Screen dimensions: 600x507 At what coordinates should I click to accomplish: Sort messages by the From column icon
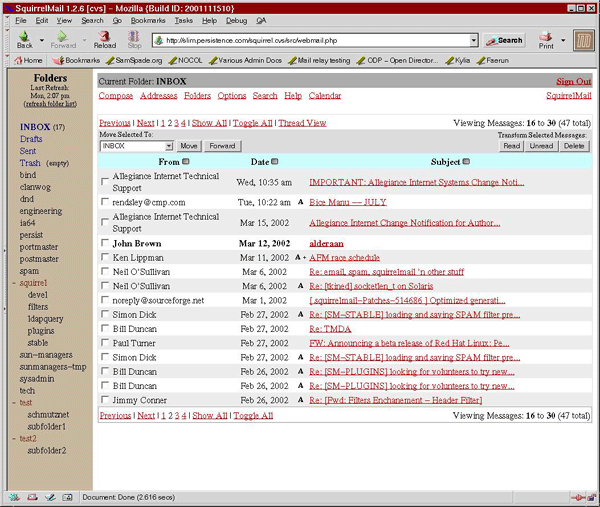pyautogui.click(x=186, y=161)
